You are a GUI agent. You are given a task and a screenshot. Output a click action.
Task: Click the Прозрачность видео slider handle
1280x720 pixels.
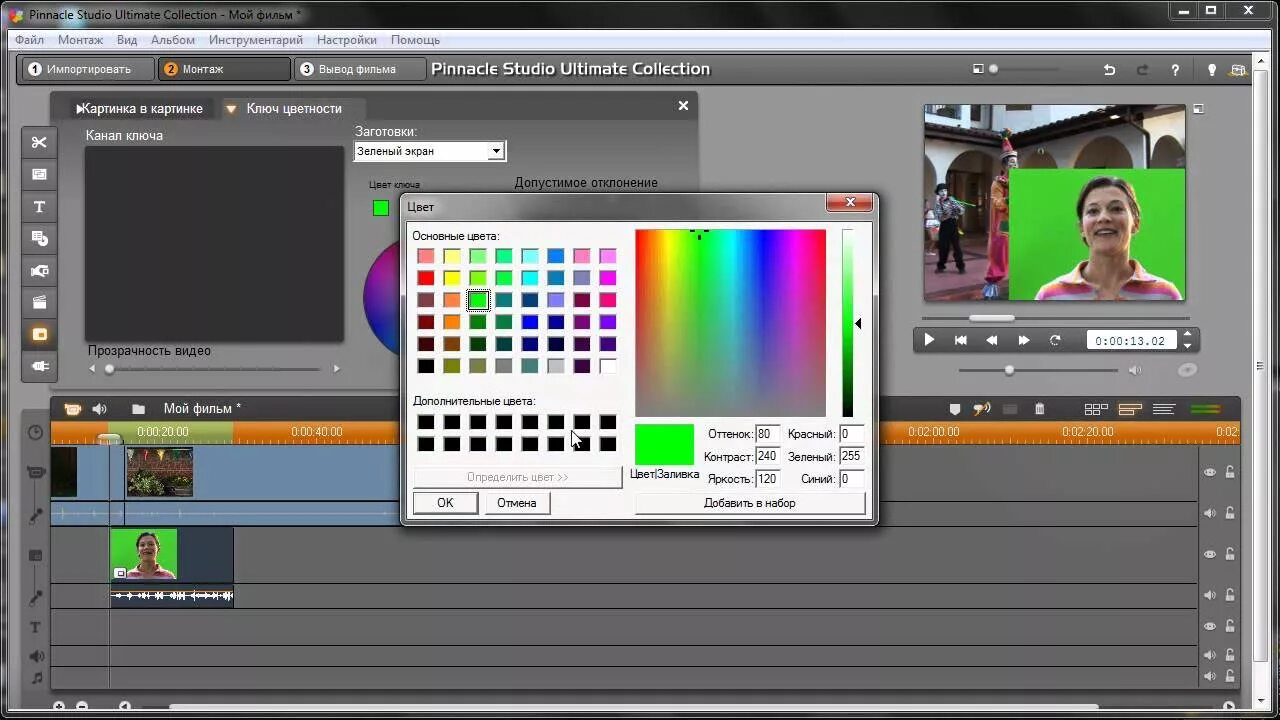point(109,369)
